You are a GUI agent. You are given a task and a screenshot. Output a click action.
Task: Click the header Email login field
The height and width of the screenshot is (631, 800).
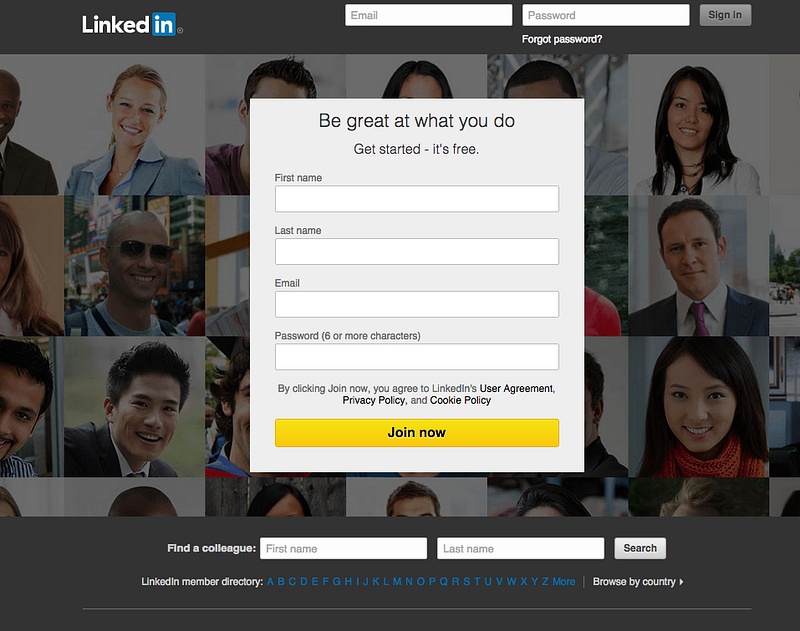point(429,15)
